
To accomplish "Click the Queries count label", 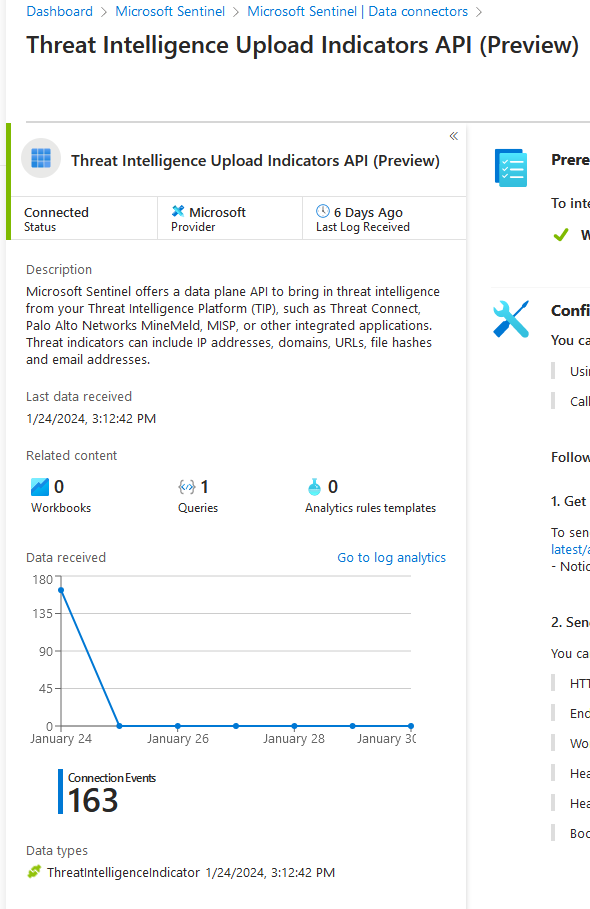I will point(198,508).
